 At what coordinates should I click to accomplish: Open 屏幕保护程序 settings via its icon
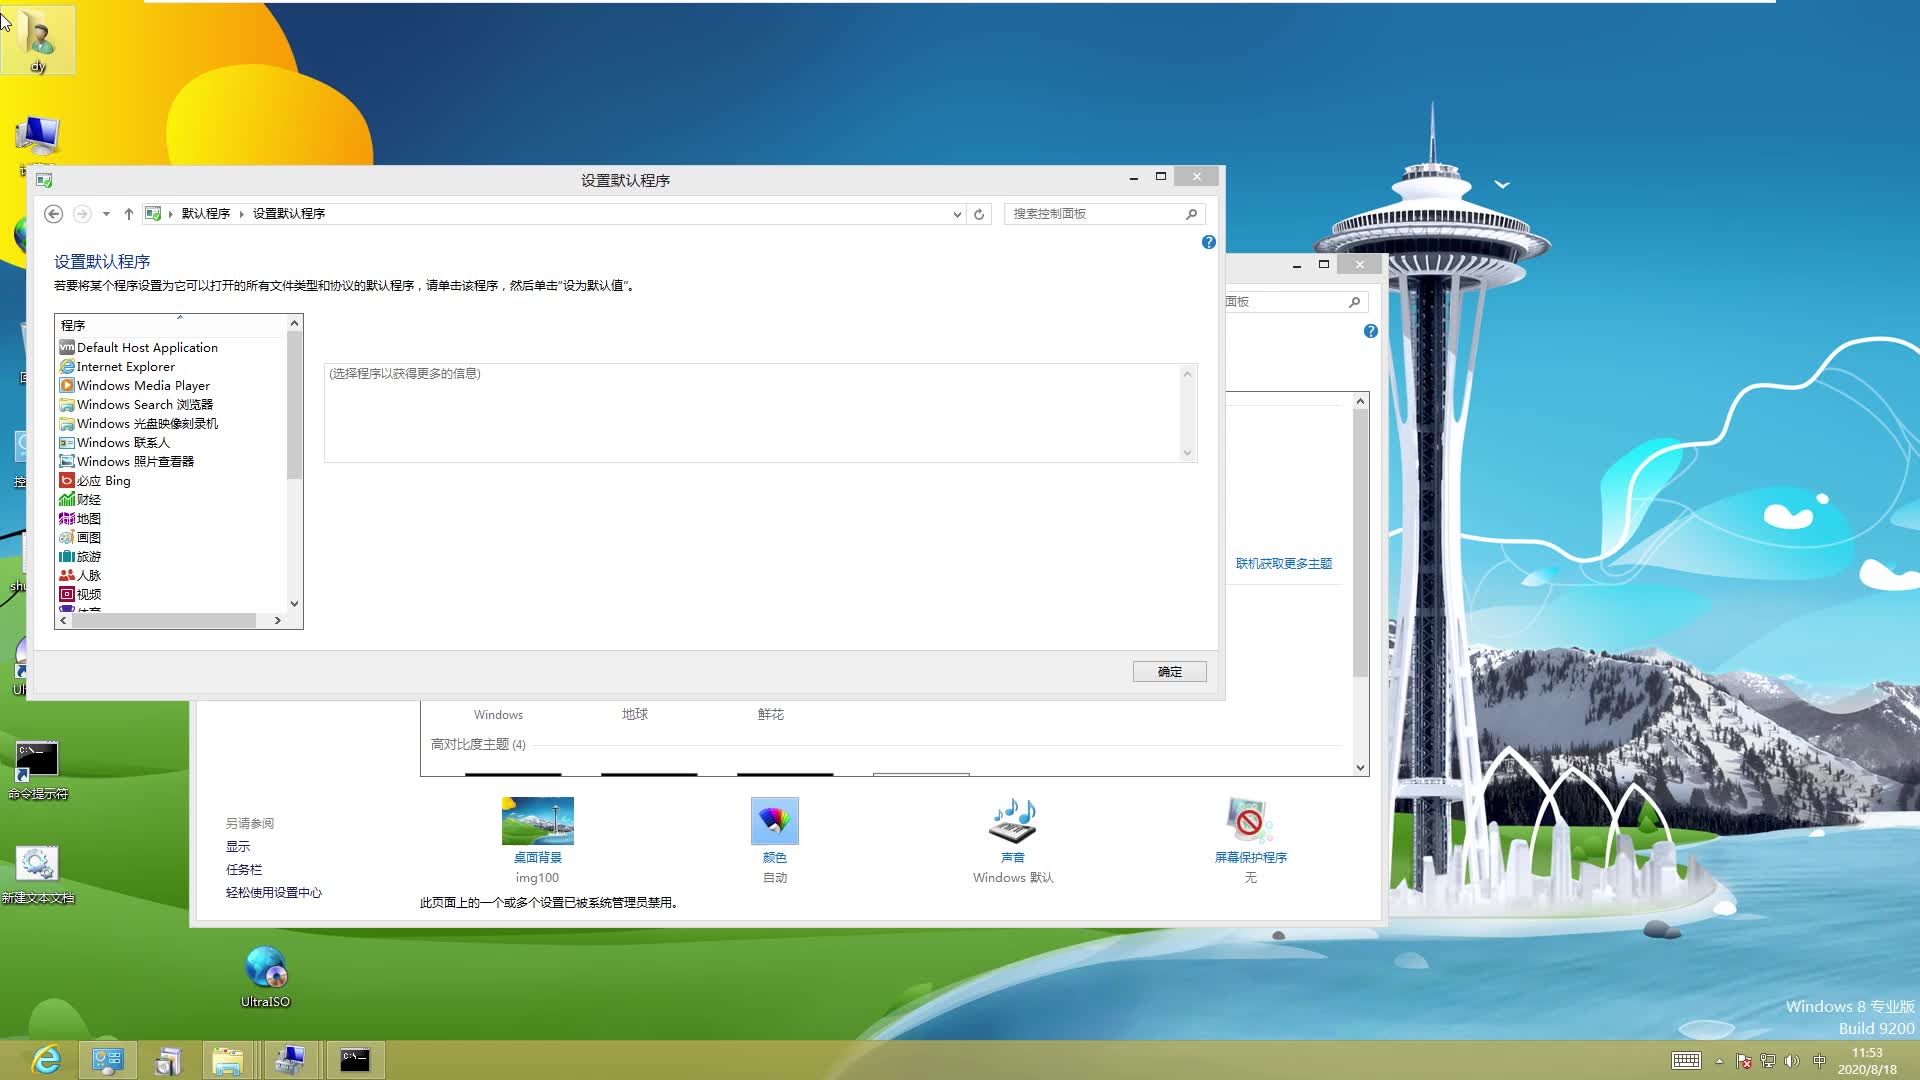coord(1249,820)
